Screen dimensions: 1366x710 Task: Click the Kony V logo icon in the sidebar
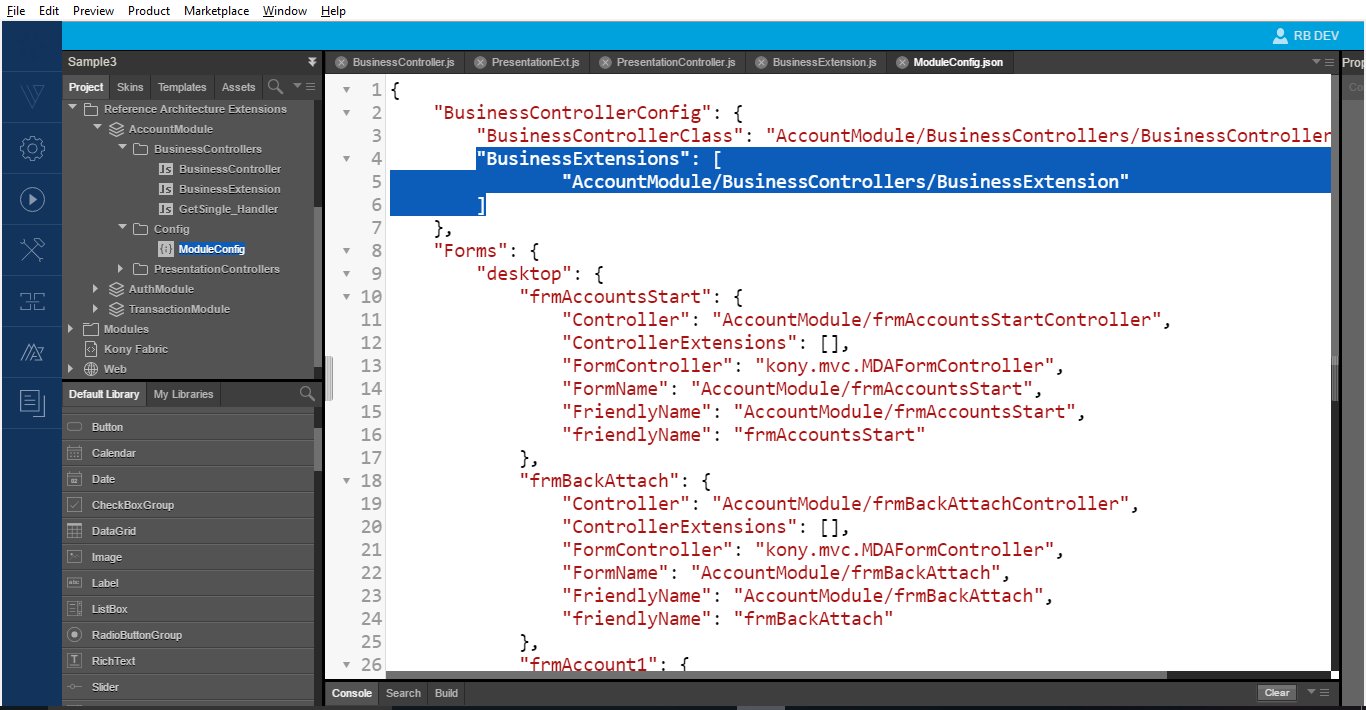(x=32, y=97)
